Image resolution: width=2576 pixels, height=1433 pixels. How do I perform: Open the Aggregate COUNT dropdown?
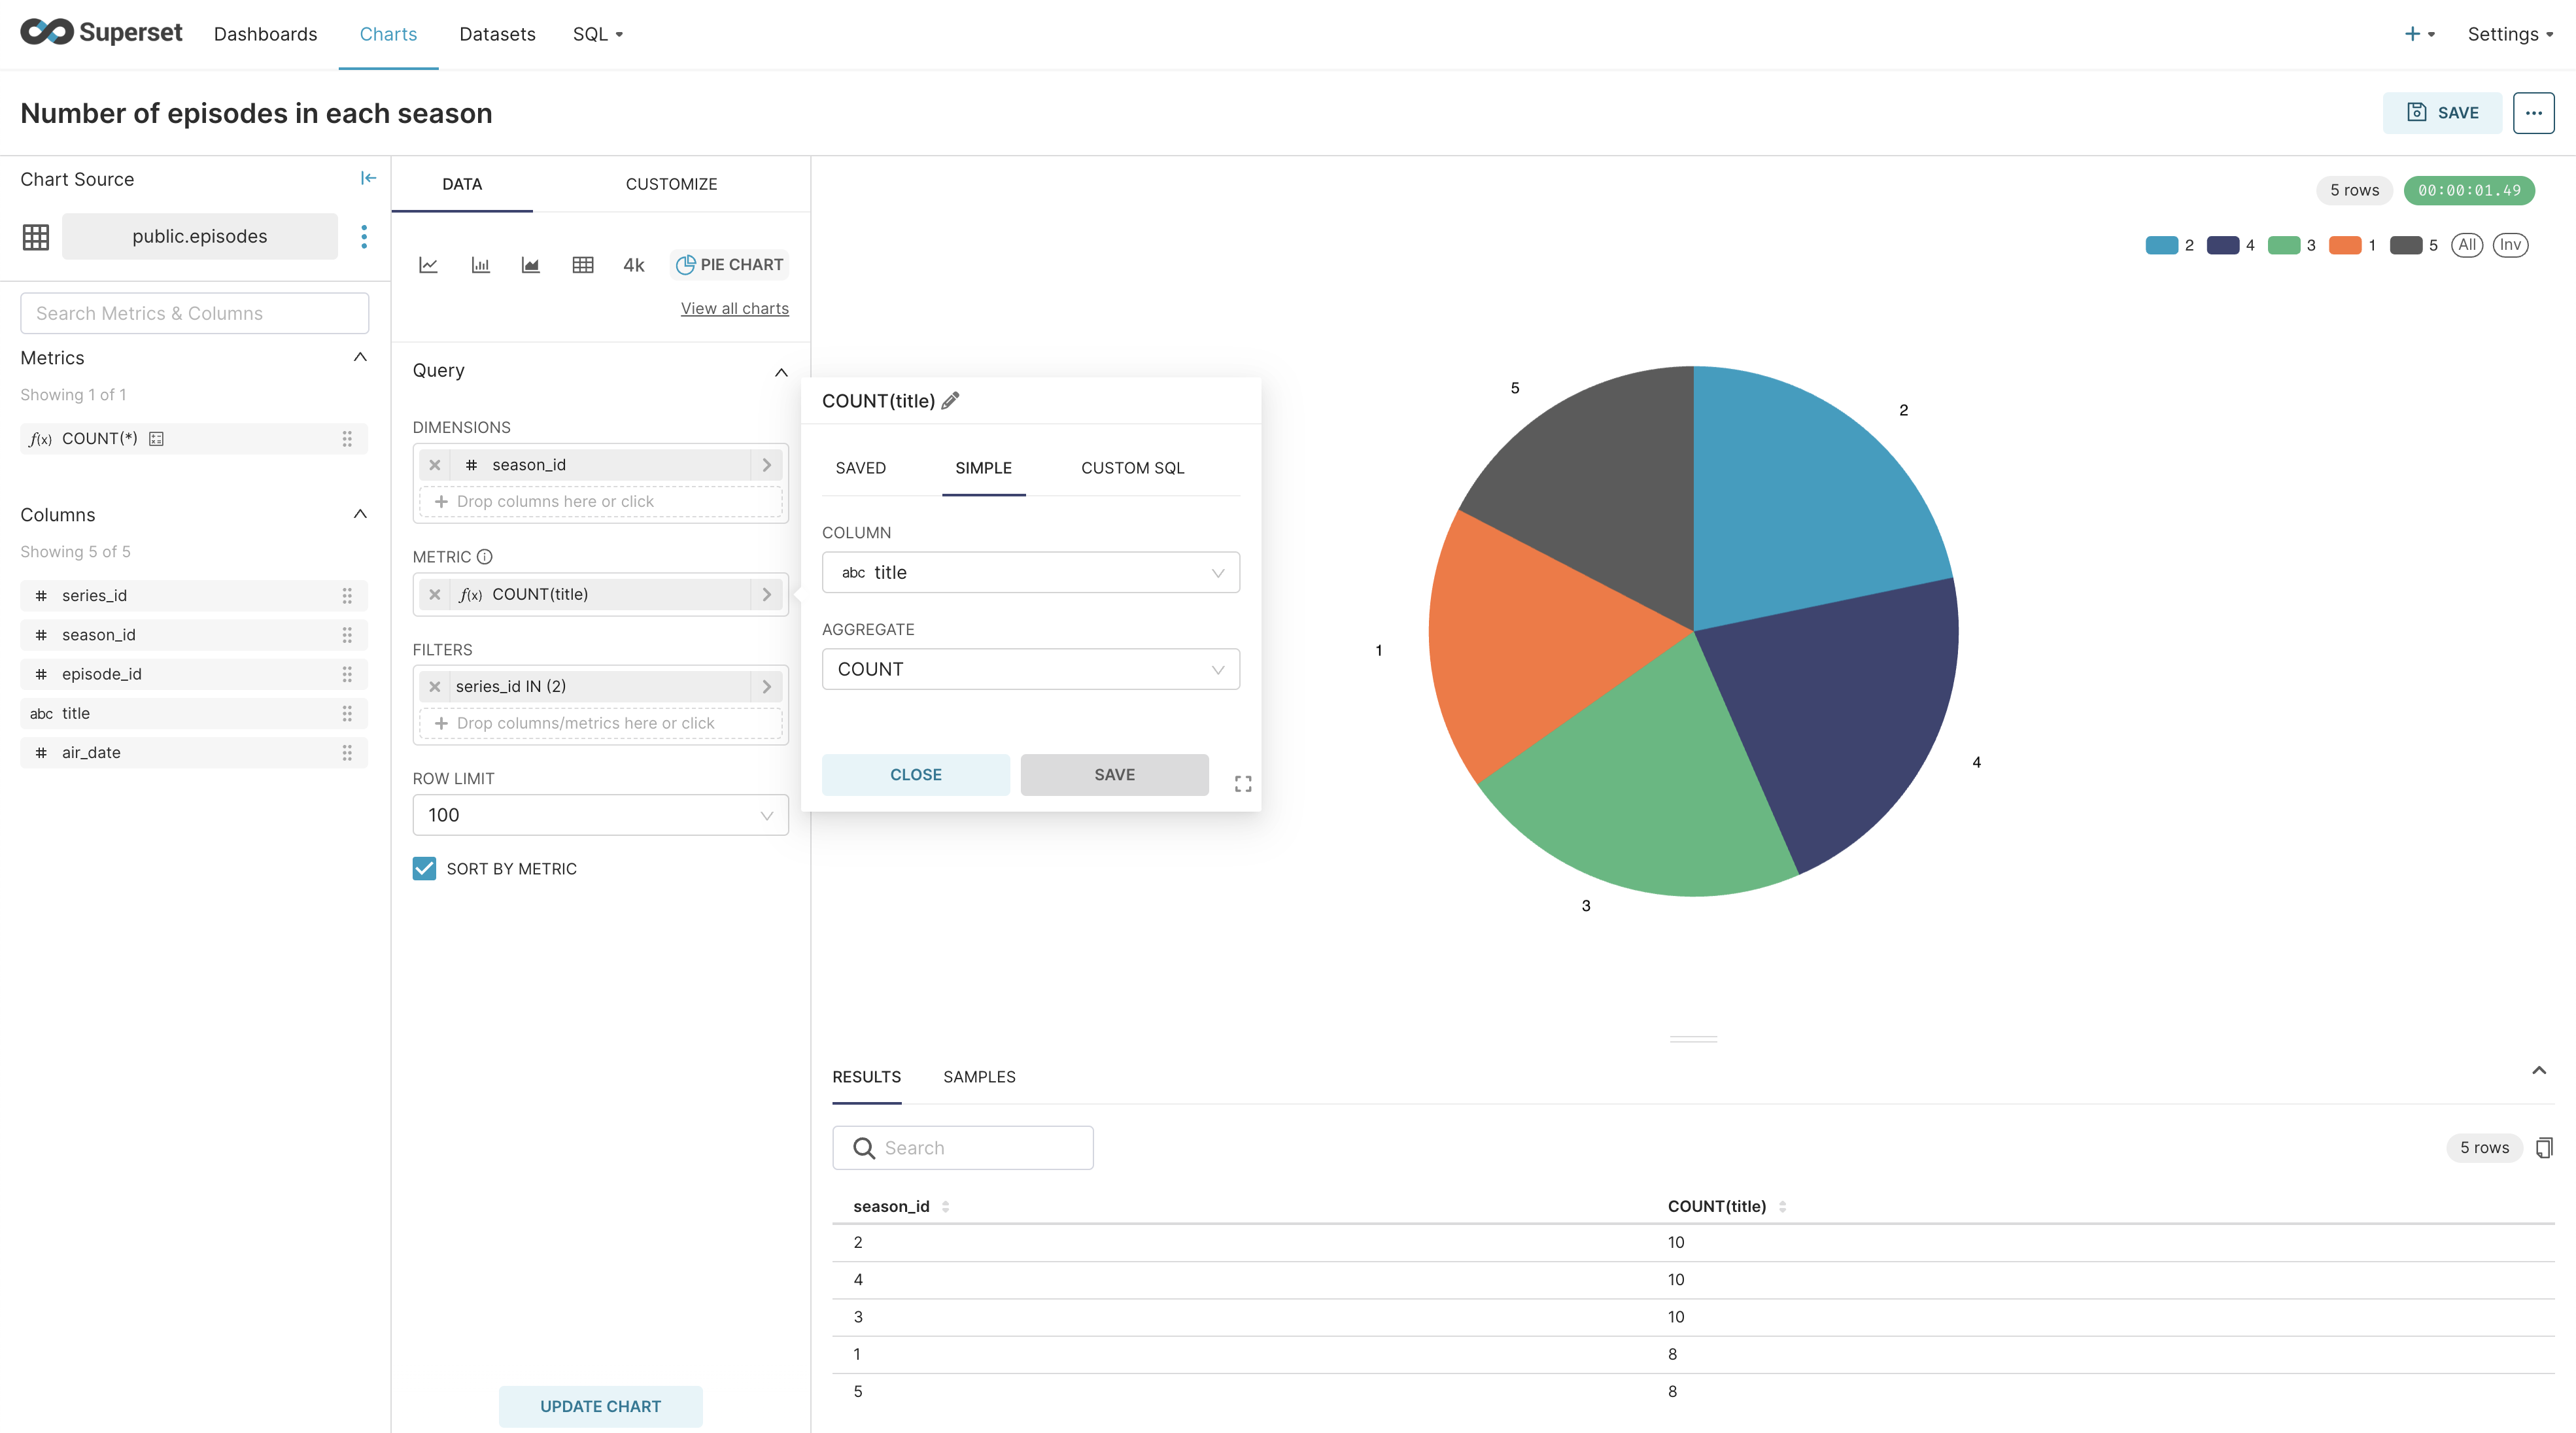1030,669
